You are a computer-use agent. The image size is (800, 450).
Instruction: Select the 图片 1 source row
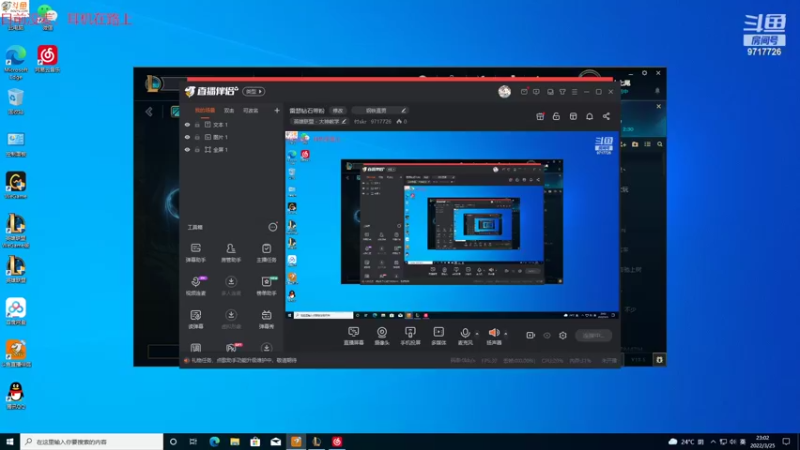232,137
